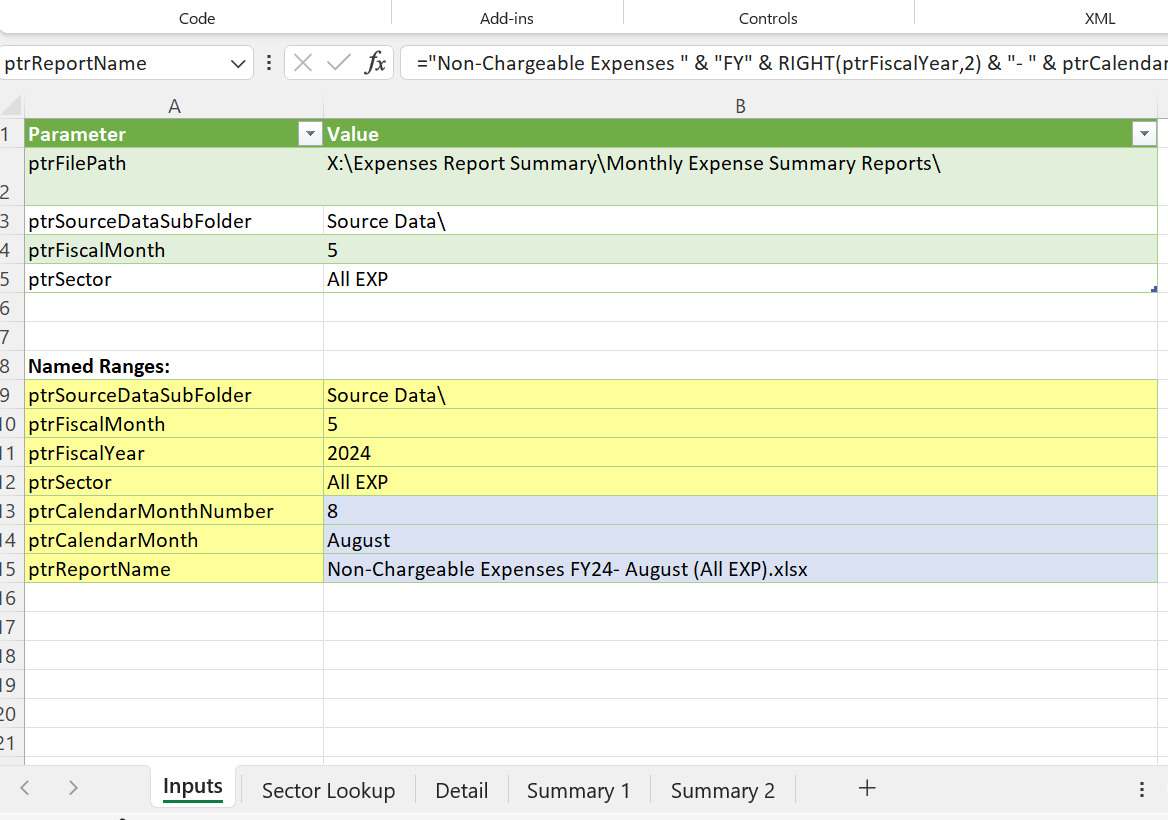This screenshot has width=1168, height=820.
Task: Select the Controls ribbon tab
Action: click(768, 18)
